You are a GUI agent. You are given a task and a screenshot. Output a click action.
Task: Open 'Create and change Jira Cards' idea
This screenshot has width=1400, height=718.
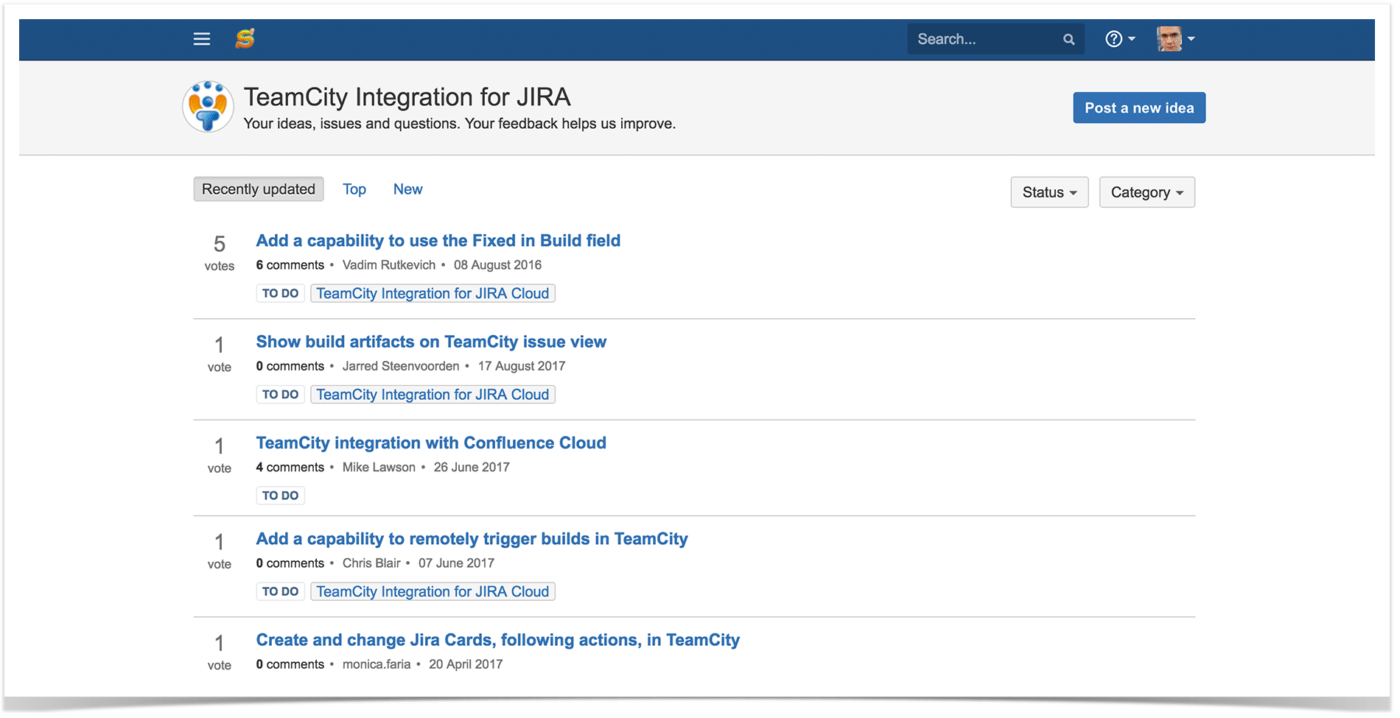pyautogui.click(x=498, y=639)
